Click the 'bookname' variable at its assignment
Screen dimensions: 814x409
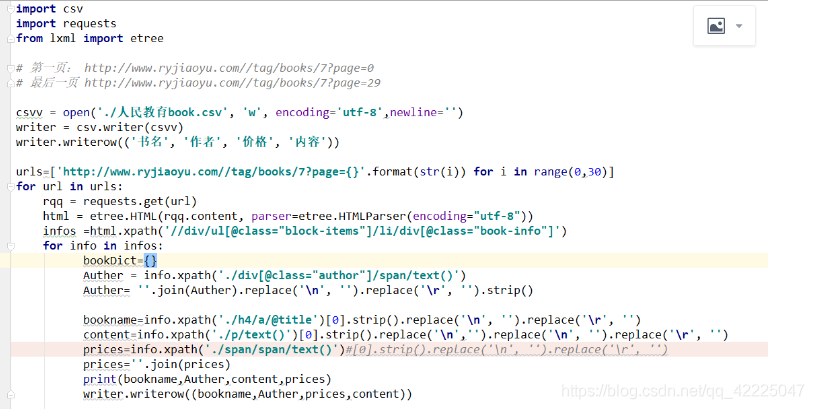[110, 320]
